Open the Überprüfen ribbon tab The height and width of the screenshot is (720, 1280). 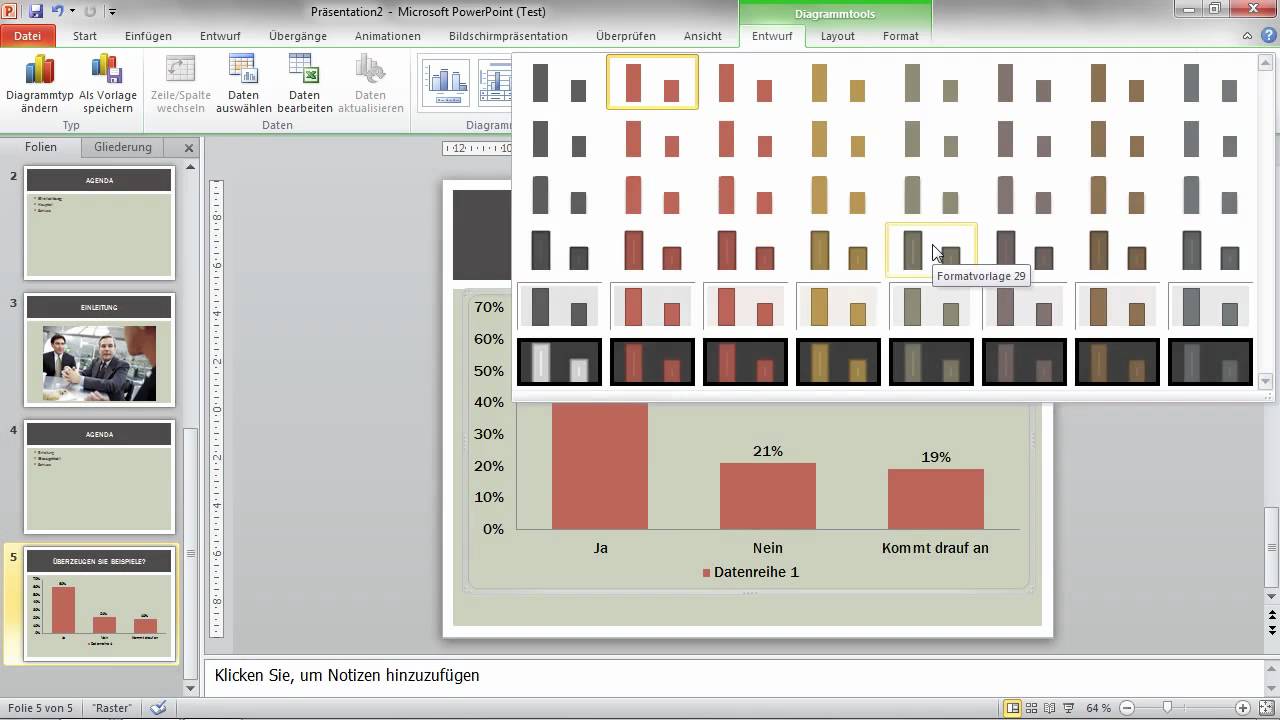pos(626,36)
